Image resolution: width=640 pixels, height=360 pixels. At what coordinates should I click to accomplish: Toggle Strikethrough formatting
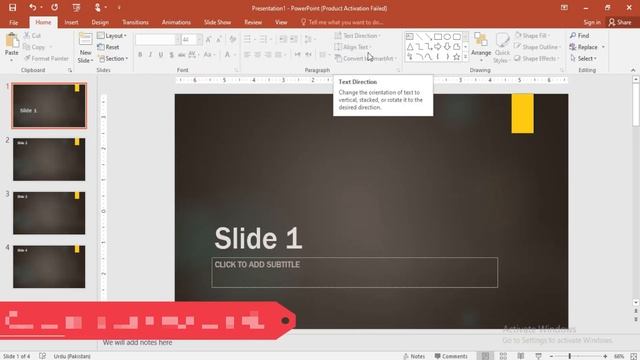click(182, 54)
